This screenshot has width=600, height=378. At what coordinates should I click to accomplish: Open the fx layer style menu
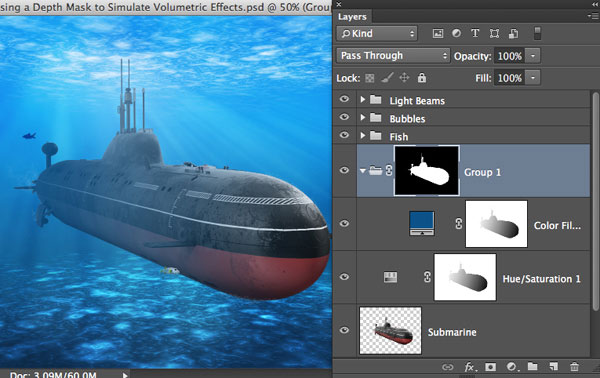470,367
